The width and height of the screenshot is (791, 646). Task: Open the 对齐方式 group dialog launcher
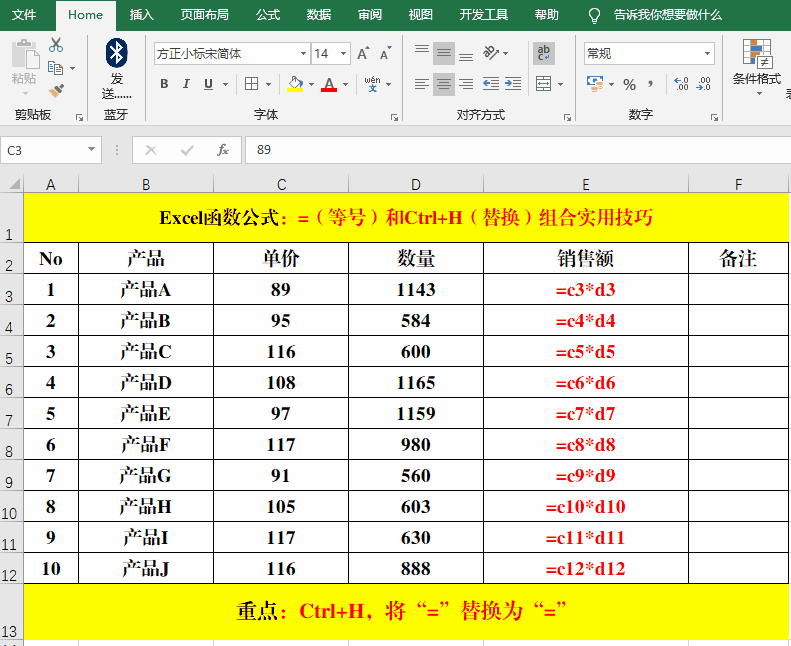(567, 118)
